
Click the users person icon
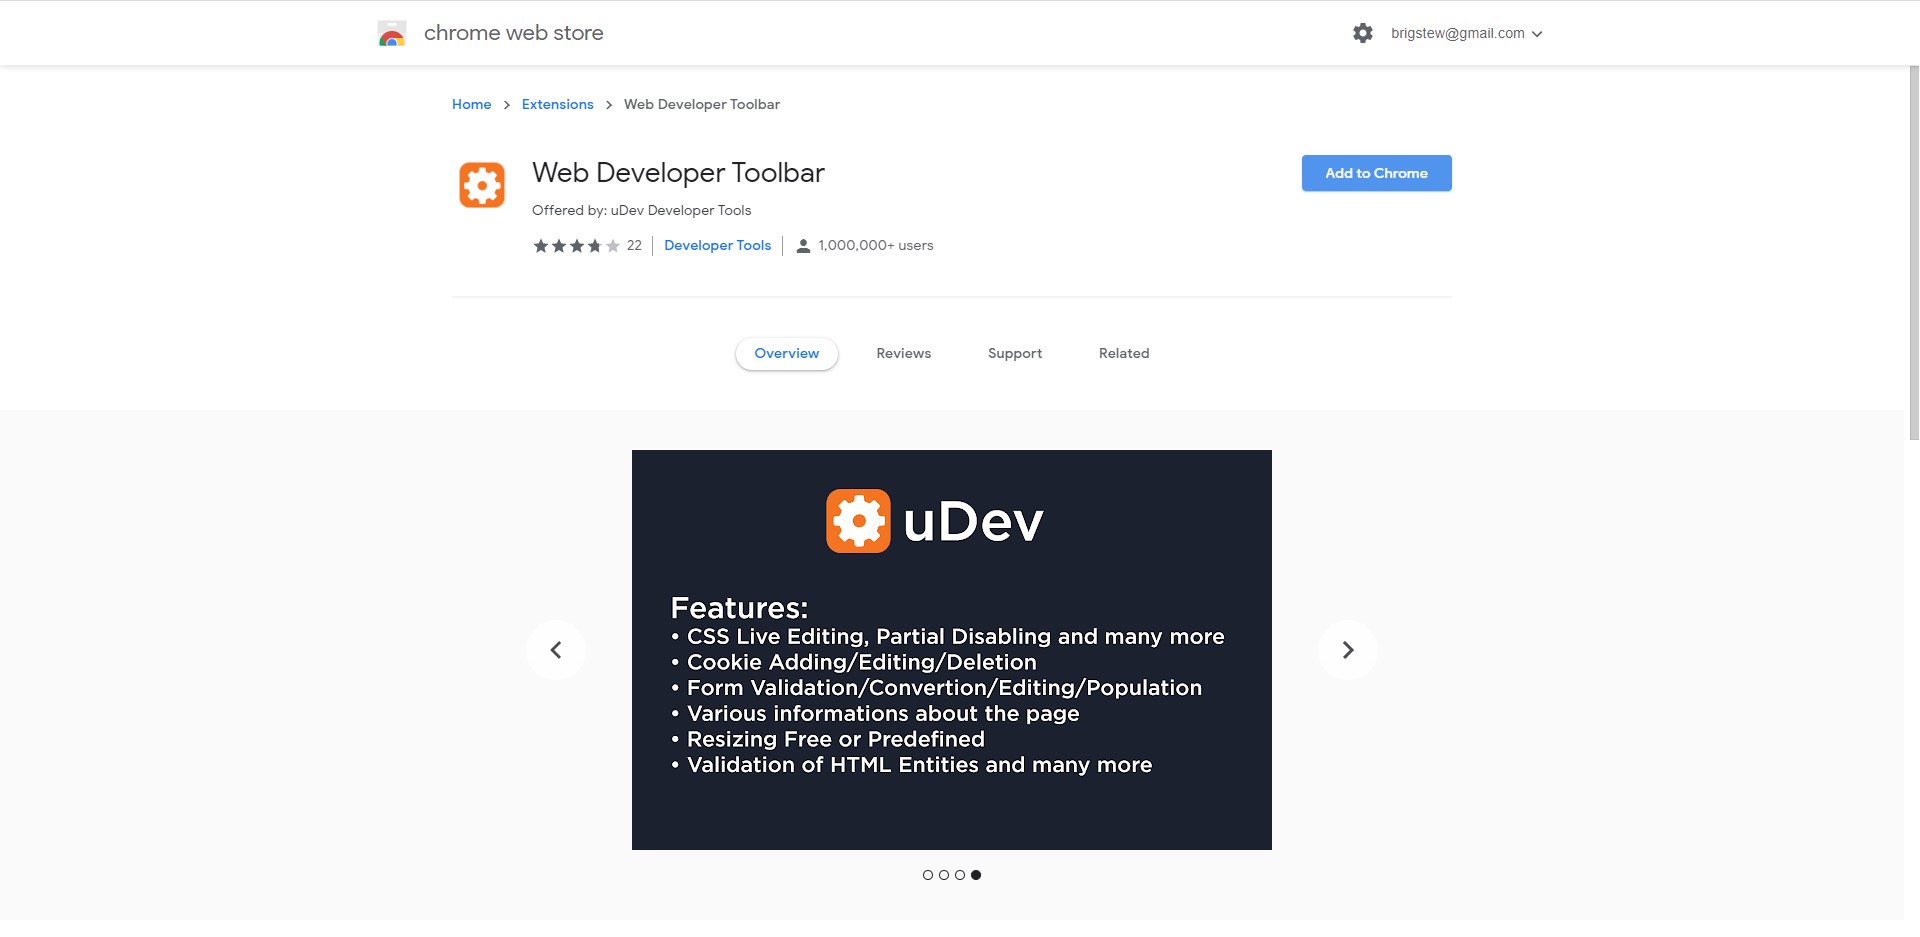click(803, 246)
